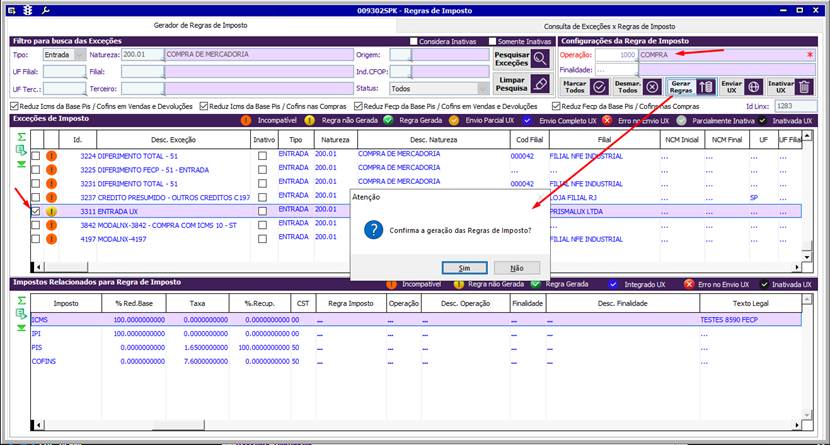
Task: Uncheck selection box of row 3311 ENTRADA UX
Action: (x=35, y=211)
